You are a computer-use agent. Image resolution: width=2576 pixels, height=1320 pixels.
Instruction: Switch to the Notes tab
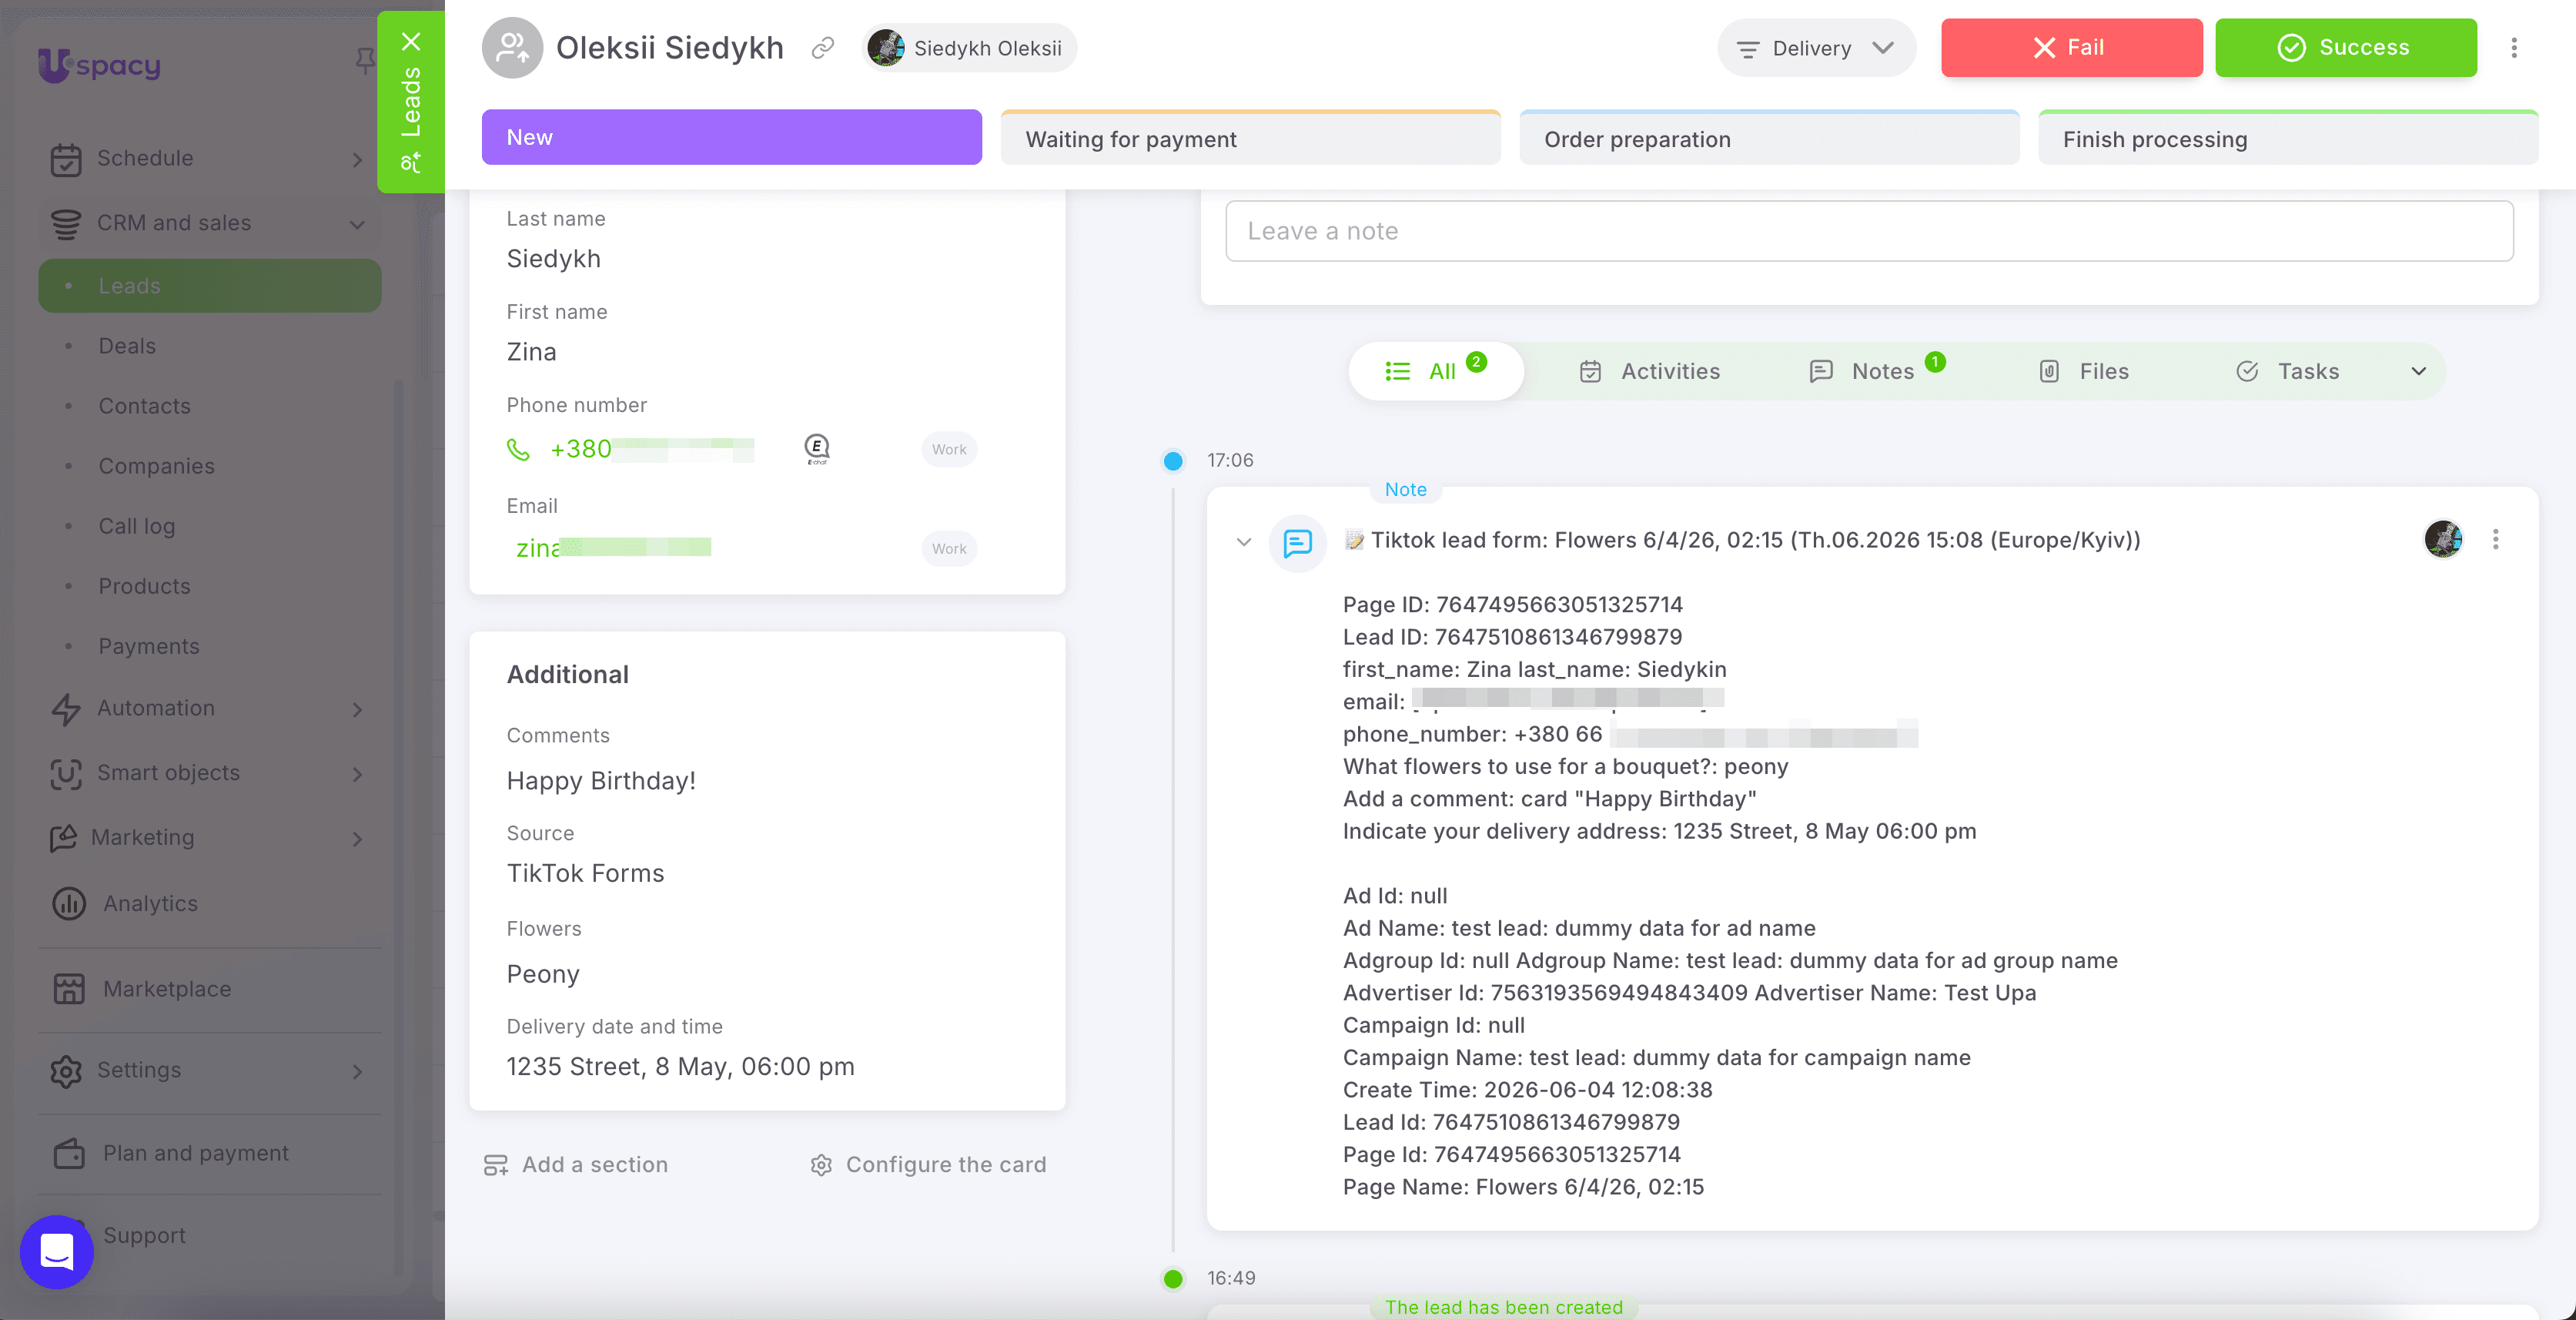coord(1876,371)
